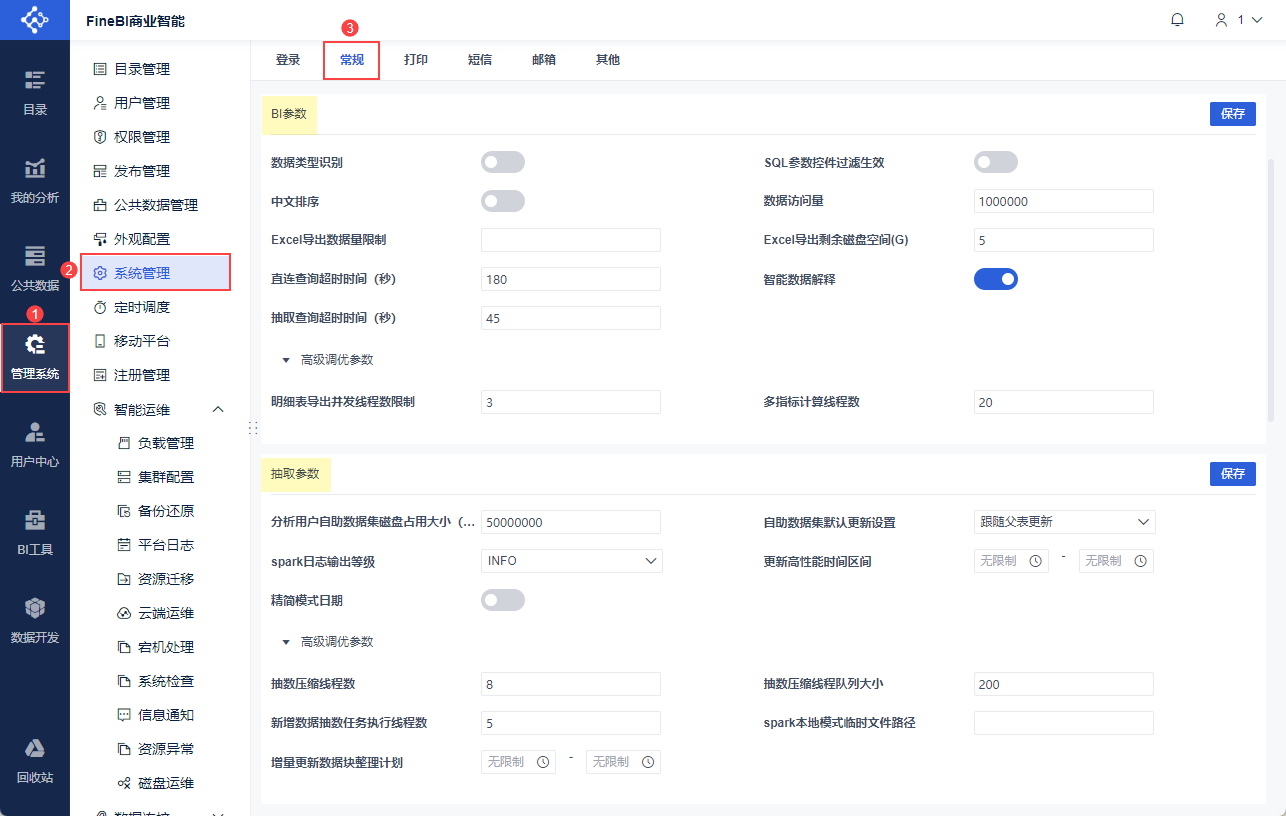
Task: Click the Excel导出数据量限制 input field
Action: (x=570, y=239)
